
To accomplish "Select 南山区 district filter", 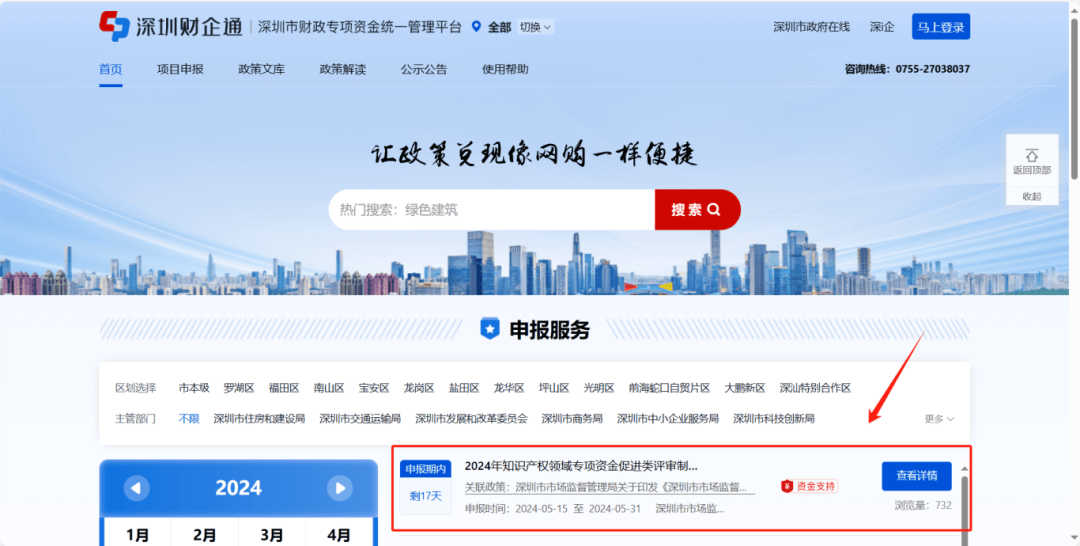I will pyautogui.click(x=329, y=388).
